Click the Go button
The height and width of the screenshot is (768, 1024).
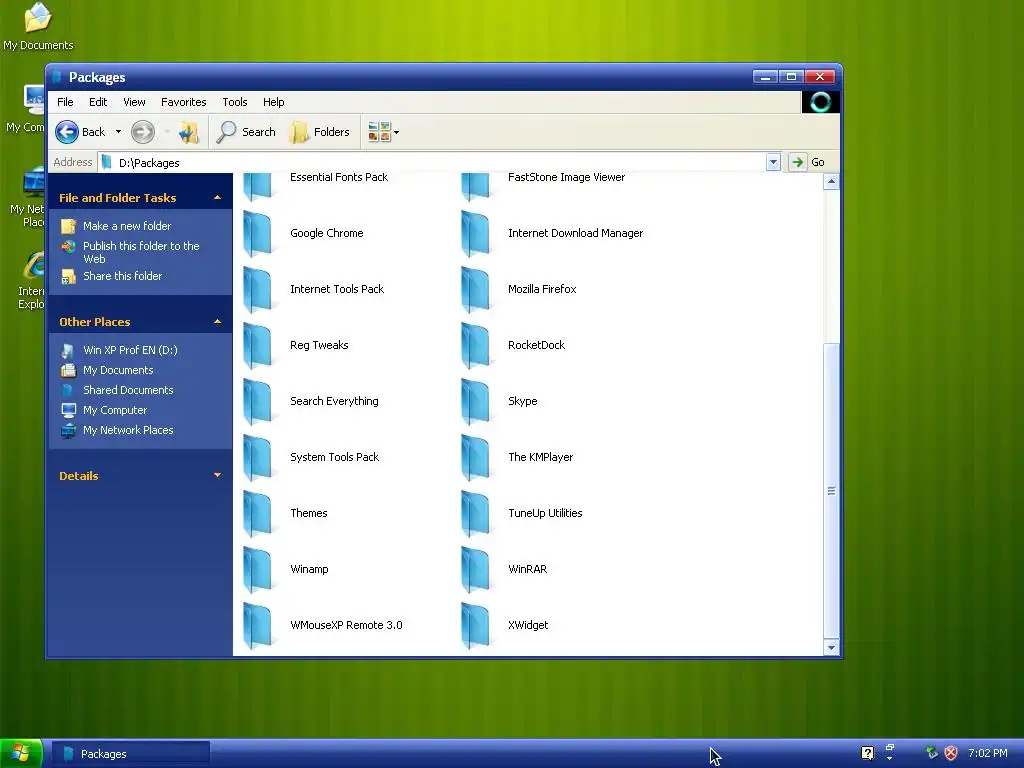pos(808,162)
